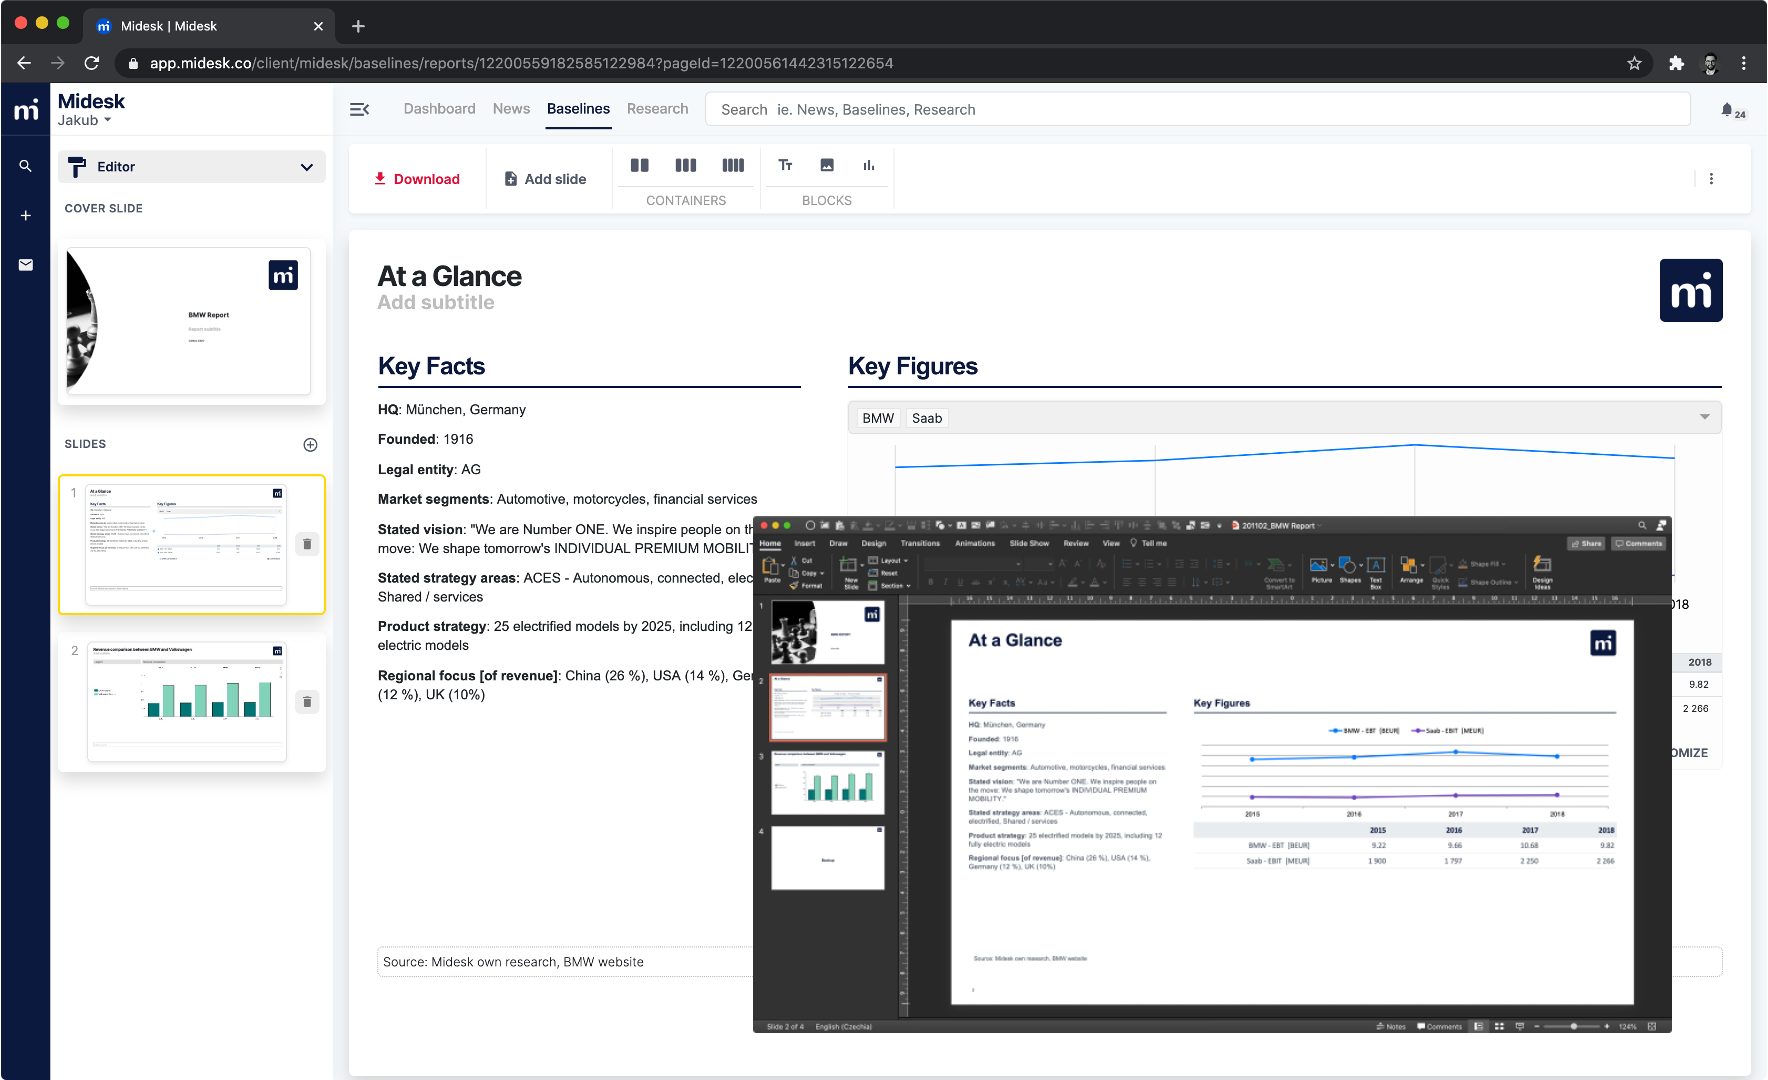Open the Midesk logo home icon
This screenshot has height=1080, width=1768.
tap(26, 109)
